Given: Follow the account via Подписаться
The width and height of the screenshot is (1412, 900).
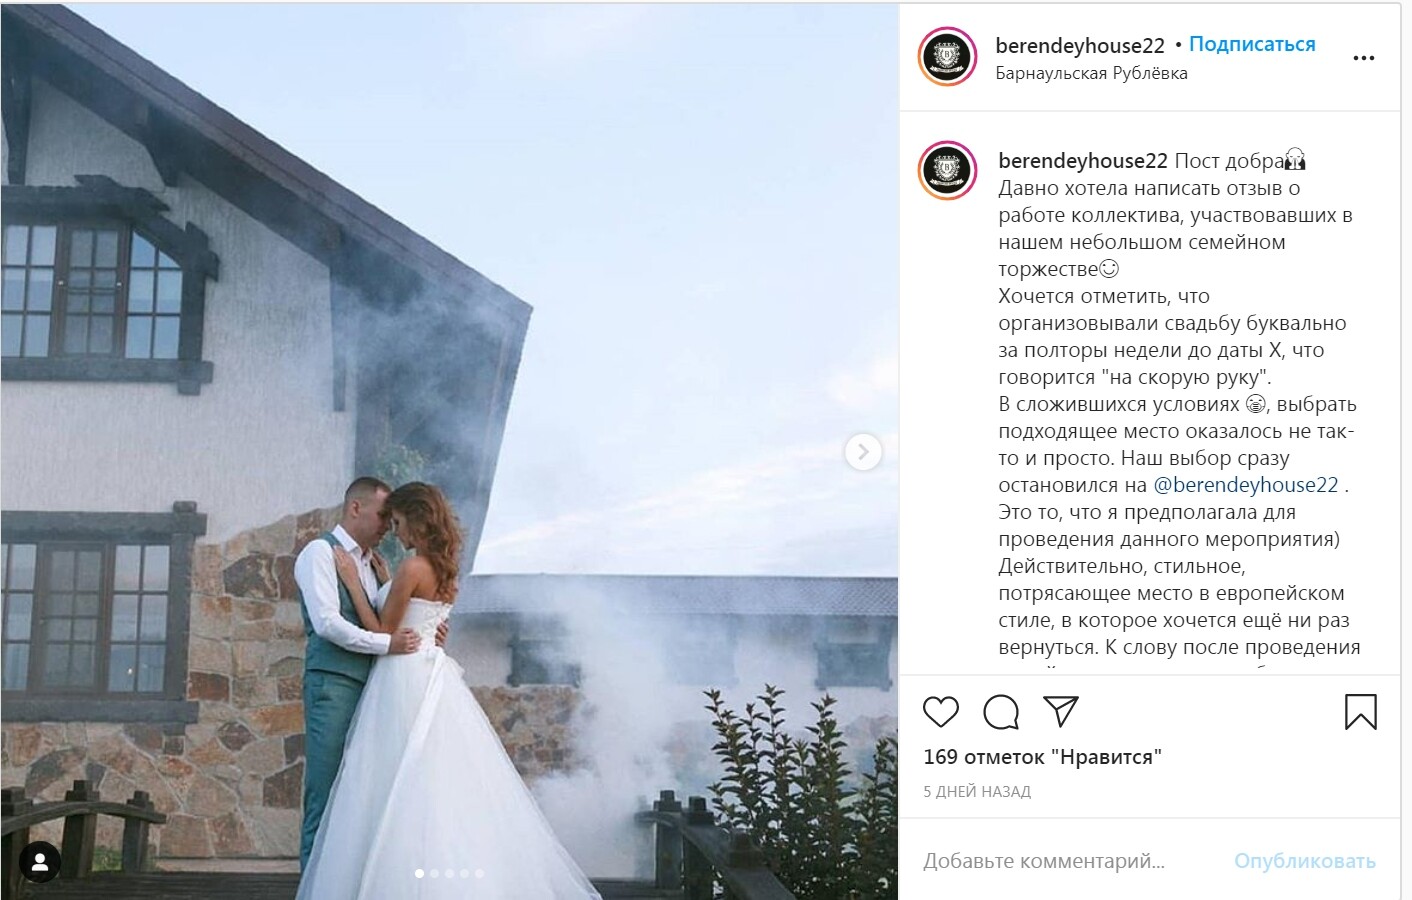Looking at the screenshot, I should (1252, 44).
